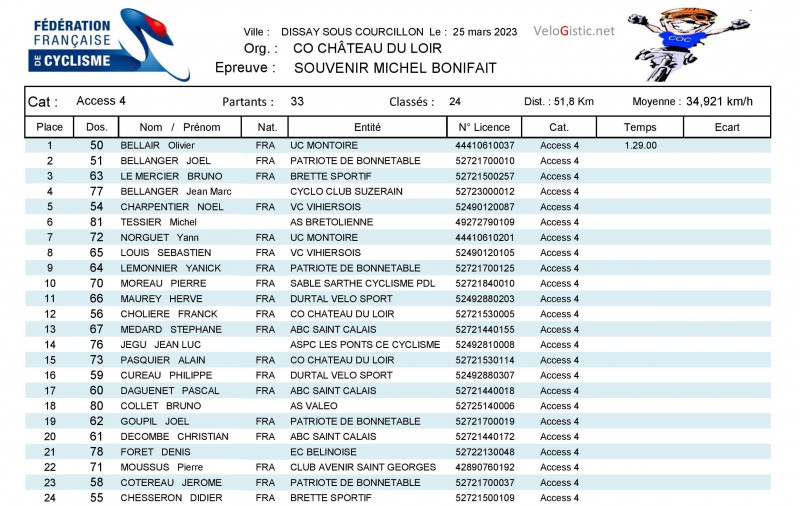Click the Temps column header
This screenshot has width=800, height=506.
click(x=640, y=127)
